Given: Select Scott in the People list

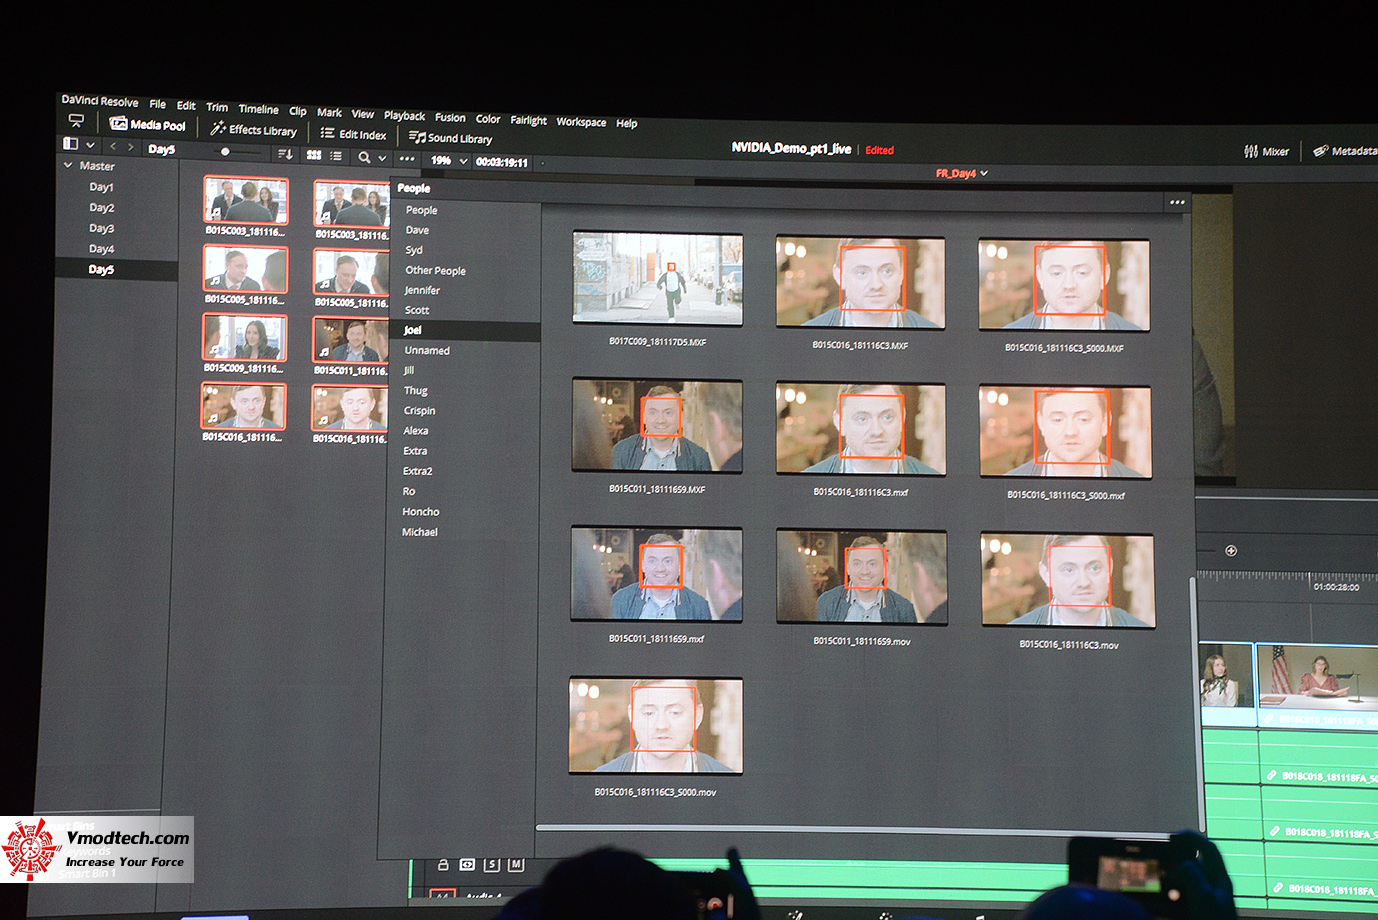Looking at the screenshot, I should point(417,310).
